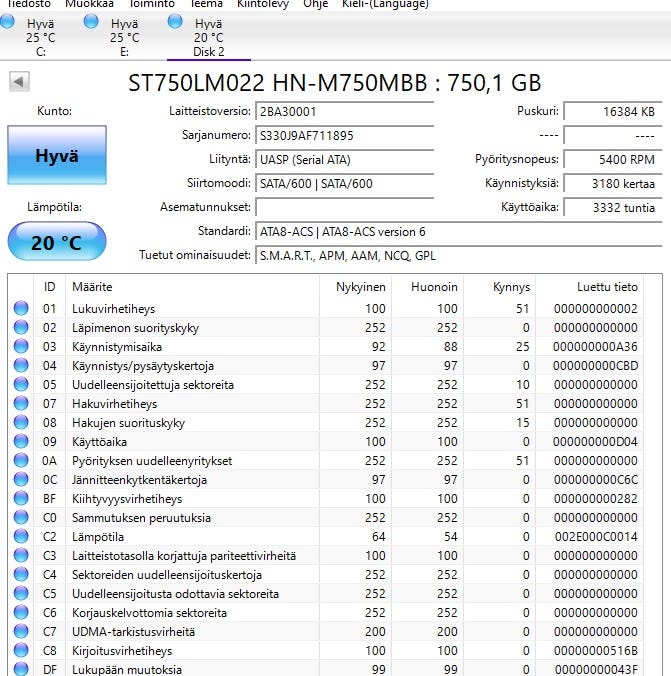Click the Luettu tieto column header
The height and width of the screenshot is (676, 671).
point(606,287)
